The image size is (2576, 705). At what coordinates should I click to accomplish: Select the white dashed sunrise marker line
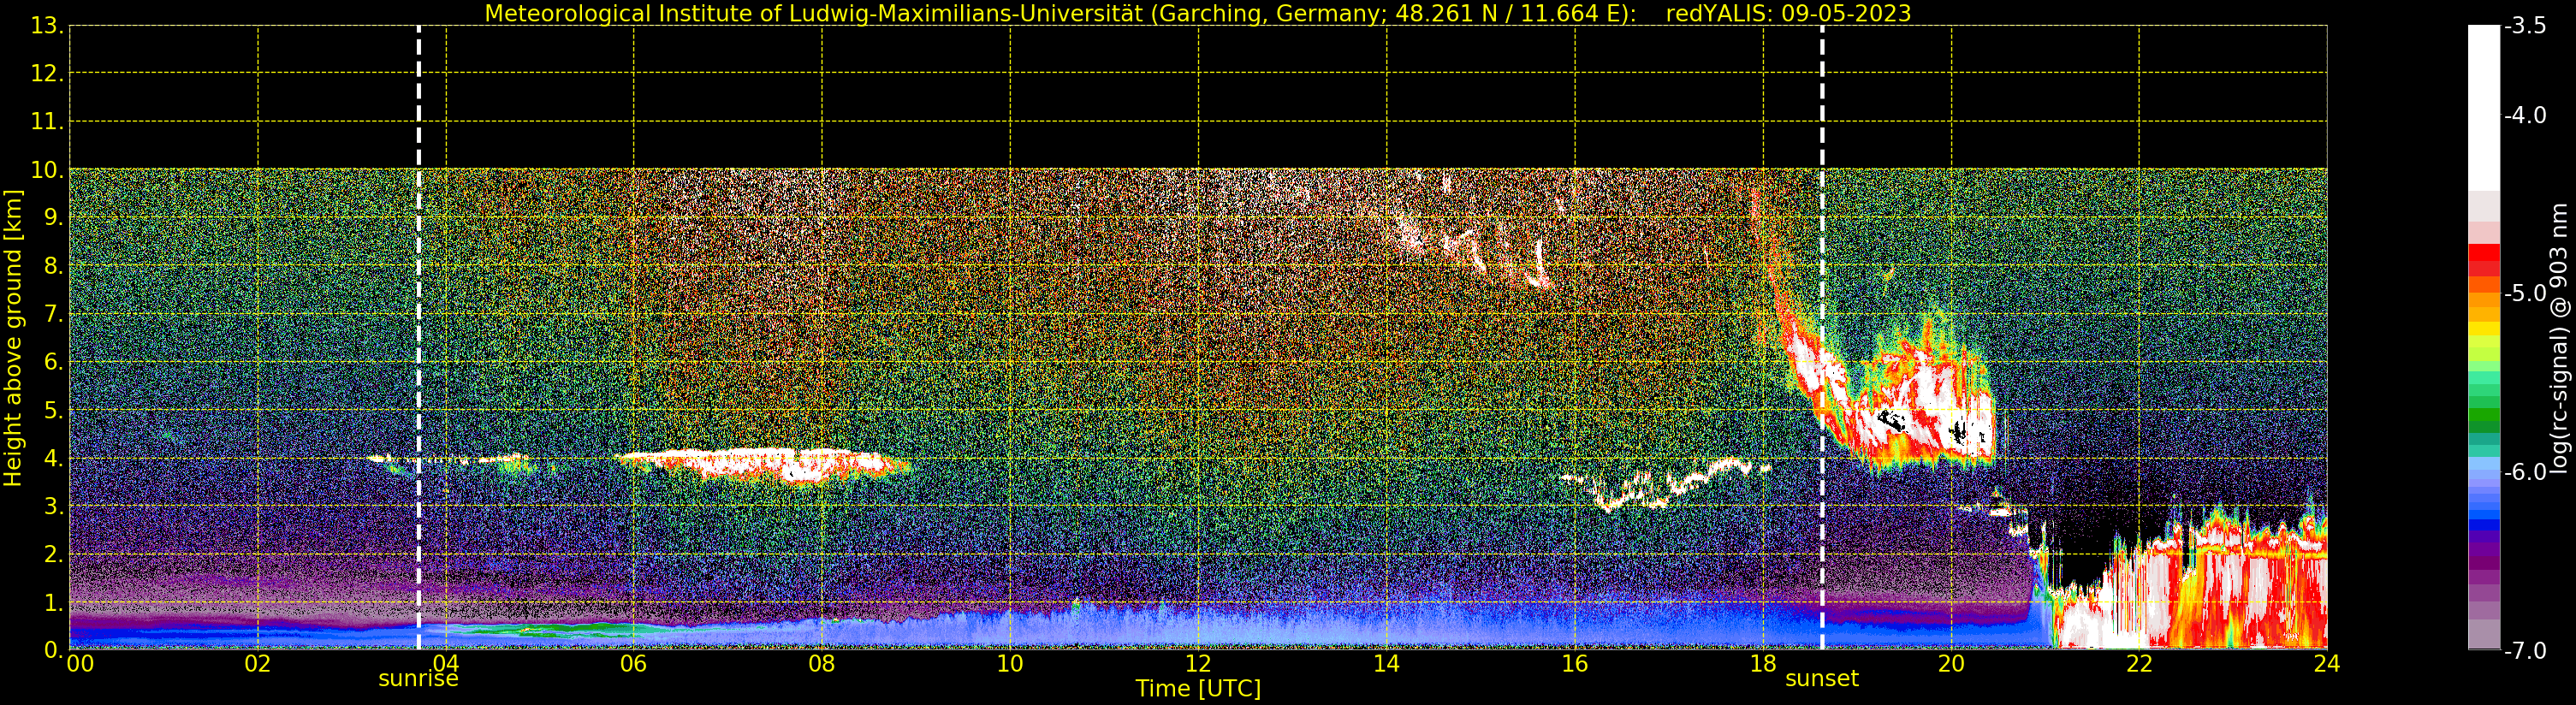[x=418, y=337]
